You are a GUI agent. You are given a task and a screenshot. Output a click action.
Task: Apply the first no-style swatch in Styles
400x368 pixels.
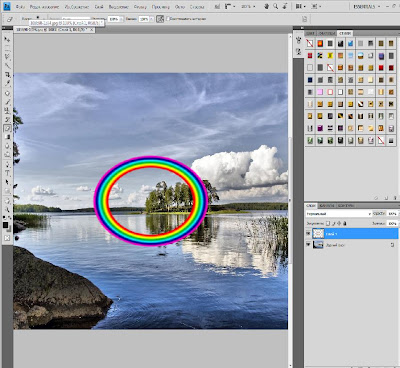coord(310,43)
